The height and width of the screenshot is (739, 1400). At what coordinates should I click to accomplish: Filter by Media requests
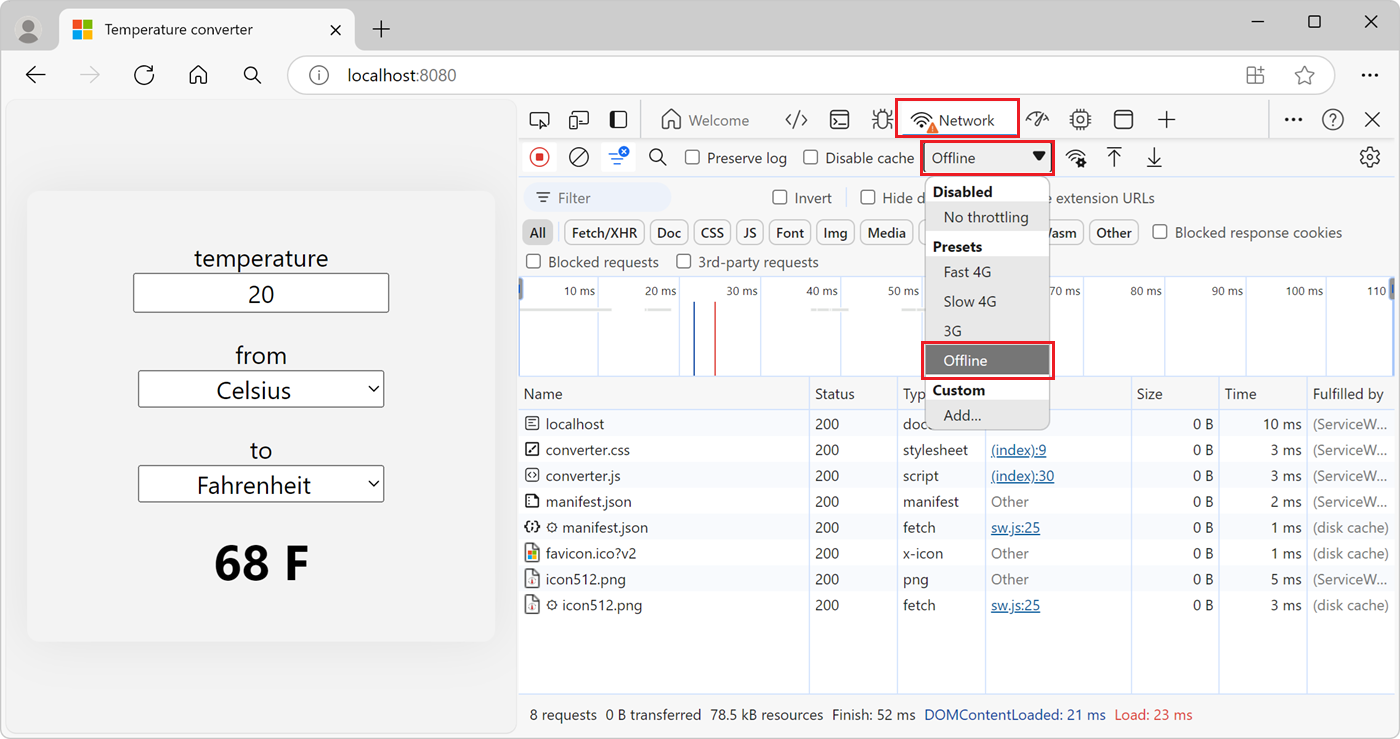(886, 232)
